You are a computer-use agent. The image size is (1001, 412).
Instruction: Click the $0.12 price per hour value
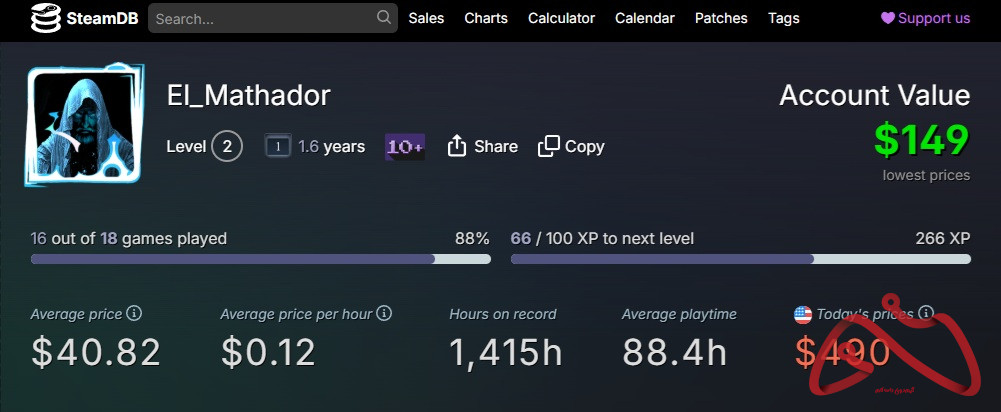click(x=268, y=352)
